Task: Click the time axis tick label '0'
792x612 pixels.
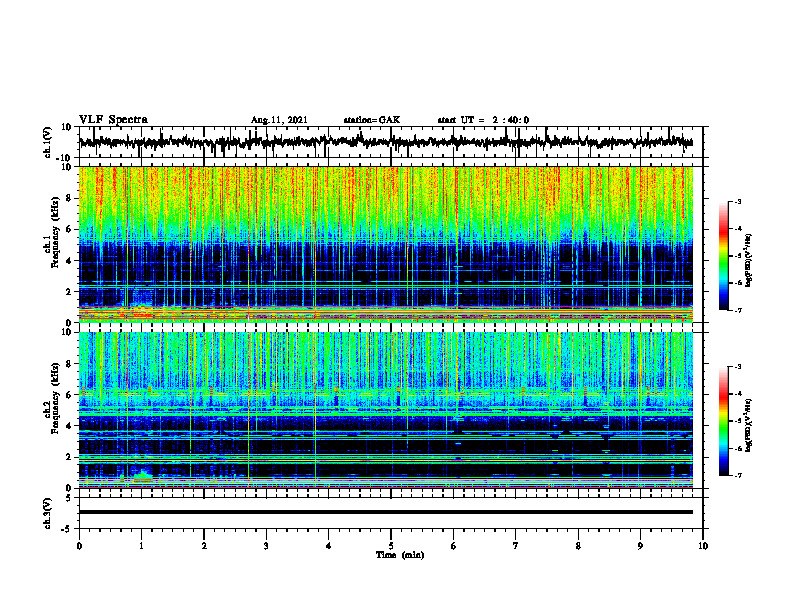Action: coord(79,546)
